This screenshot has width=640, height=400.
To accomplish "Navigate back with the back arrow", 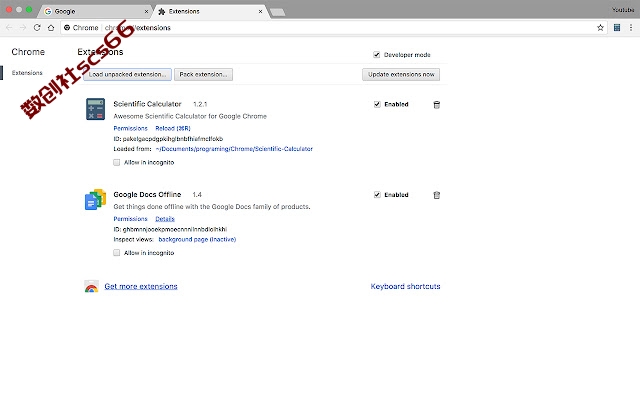I will (9, 28).
